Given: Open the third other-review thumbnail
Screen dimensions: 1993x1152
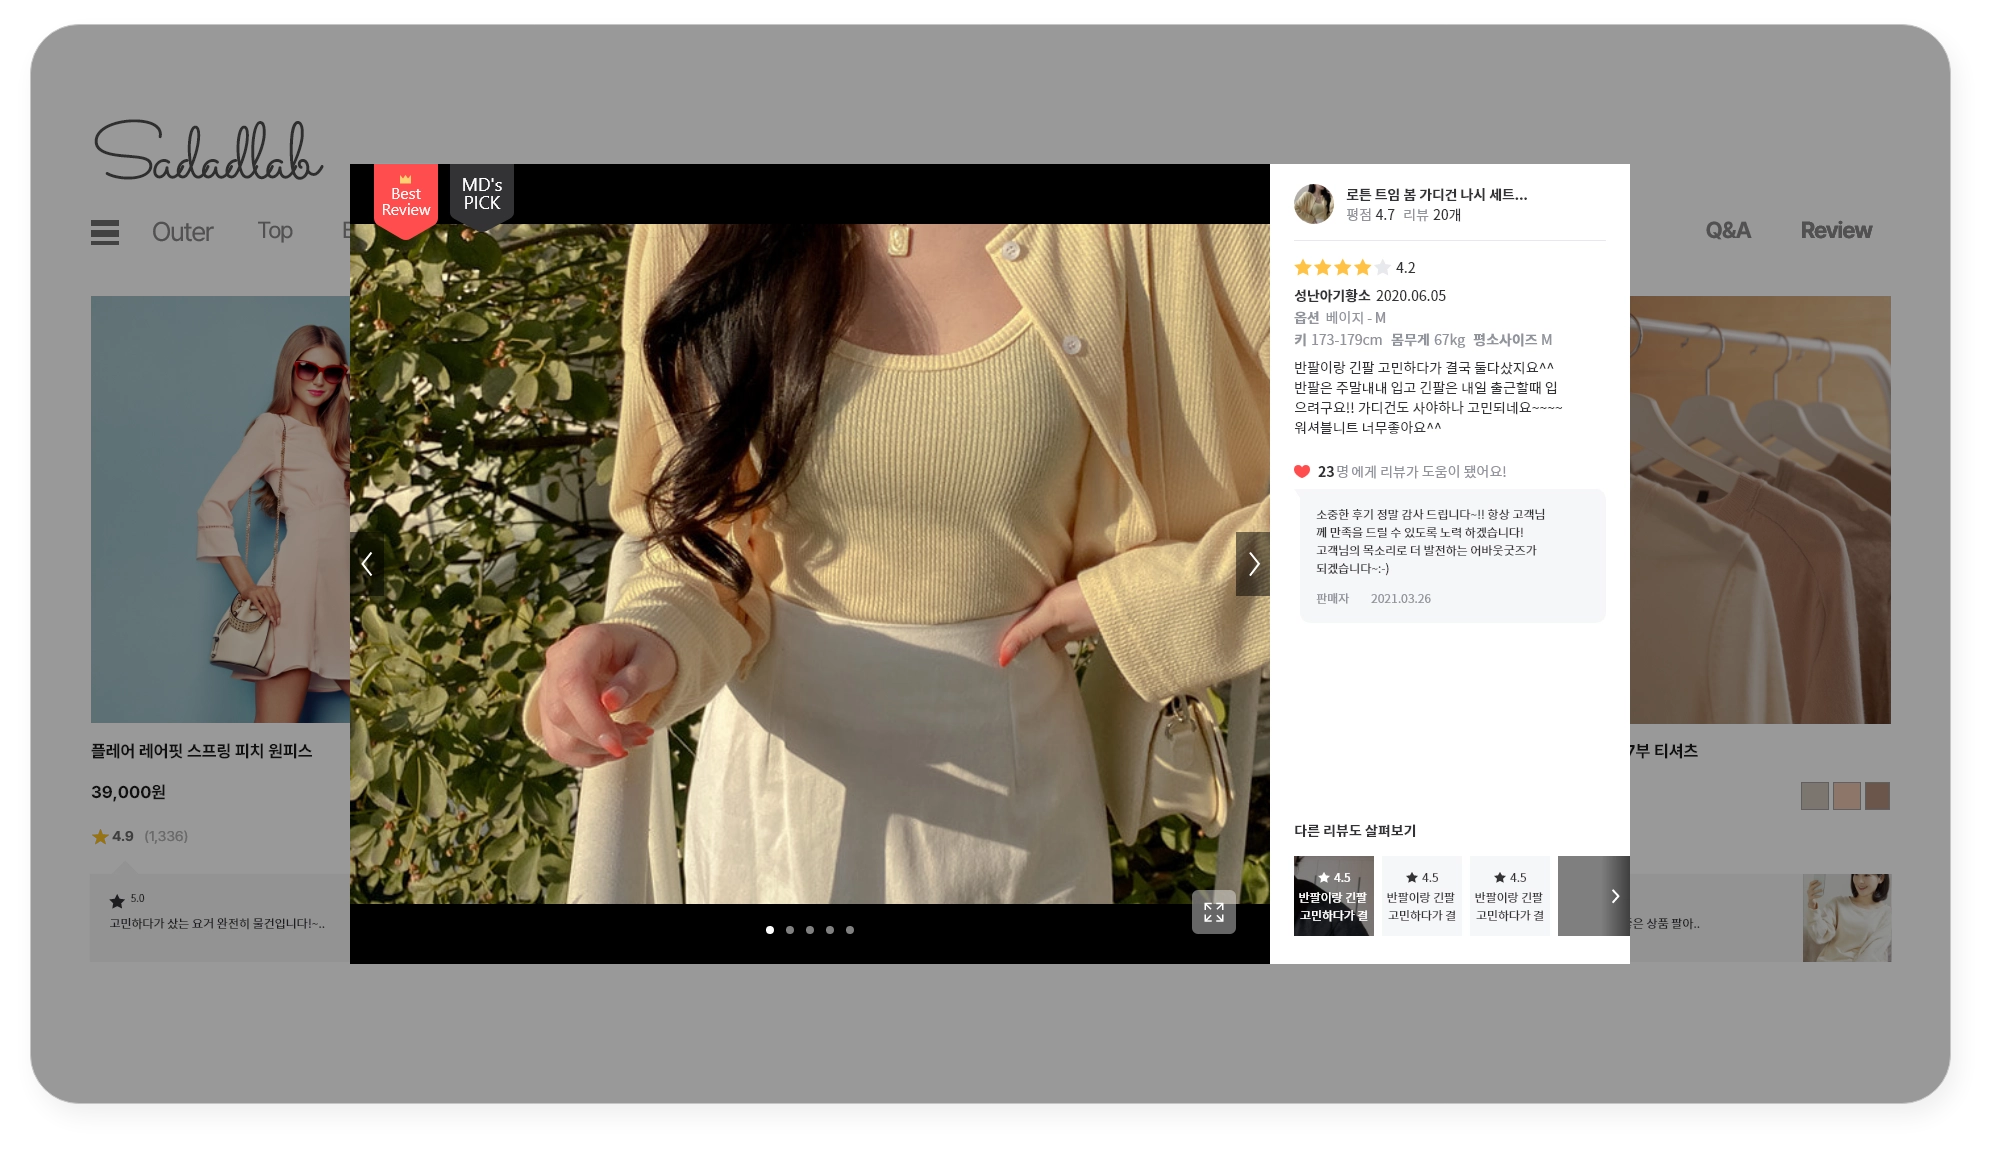Looking at the screenshot, I should pos(1509,896).
